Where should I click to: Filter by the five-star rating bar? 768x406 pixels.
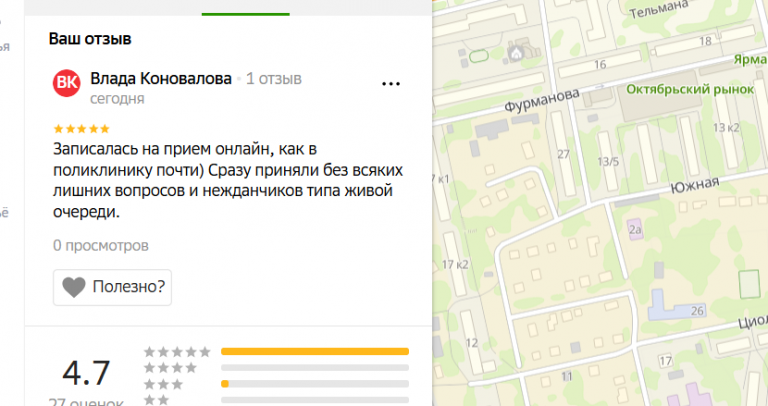[x=315, y=351]
